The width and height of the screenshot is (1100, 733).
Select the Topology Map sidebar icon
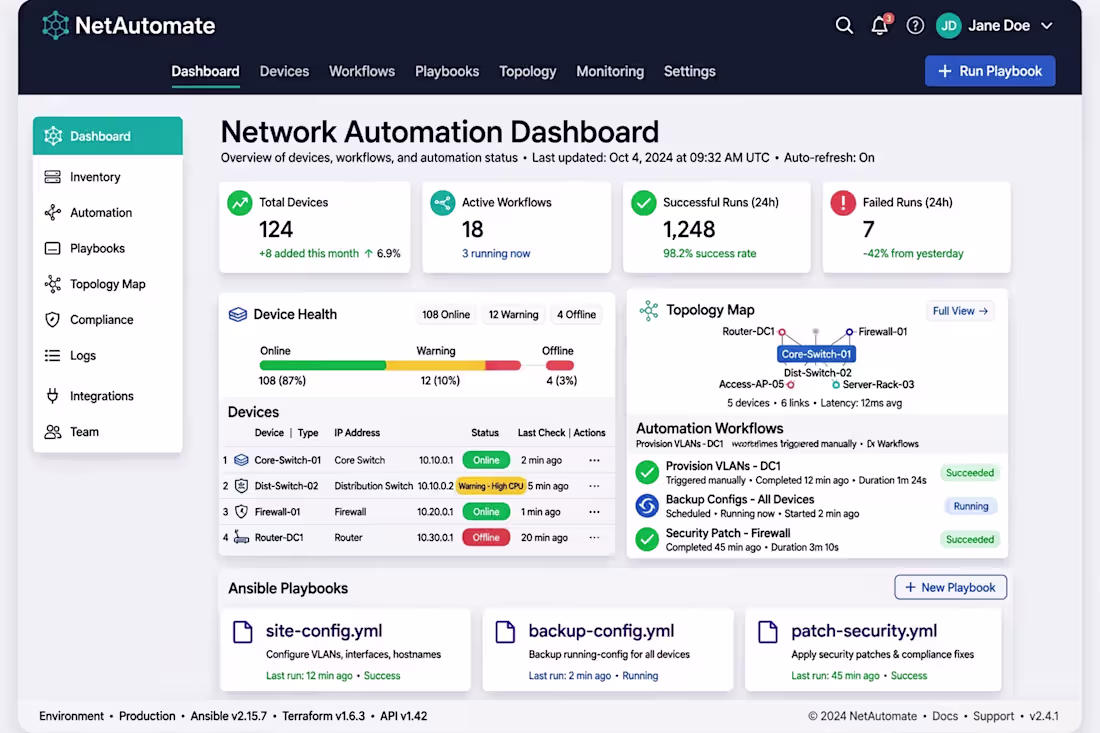pos(53,284)
